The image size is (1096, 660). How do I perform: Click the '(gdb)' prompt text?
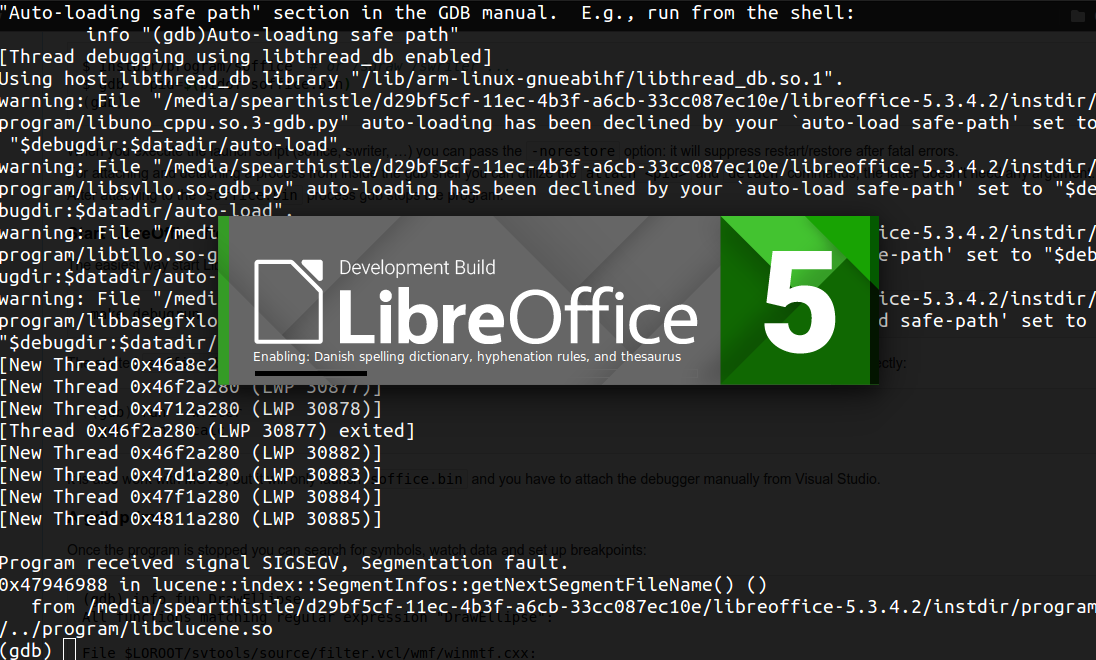[x=26, y=650]
